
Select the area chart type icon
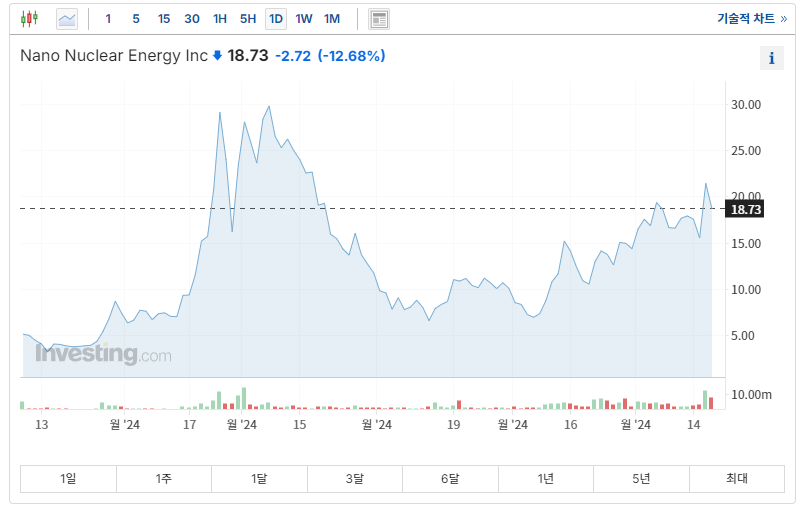pyautogui.click(x=67, y=19)
